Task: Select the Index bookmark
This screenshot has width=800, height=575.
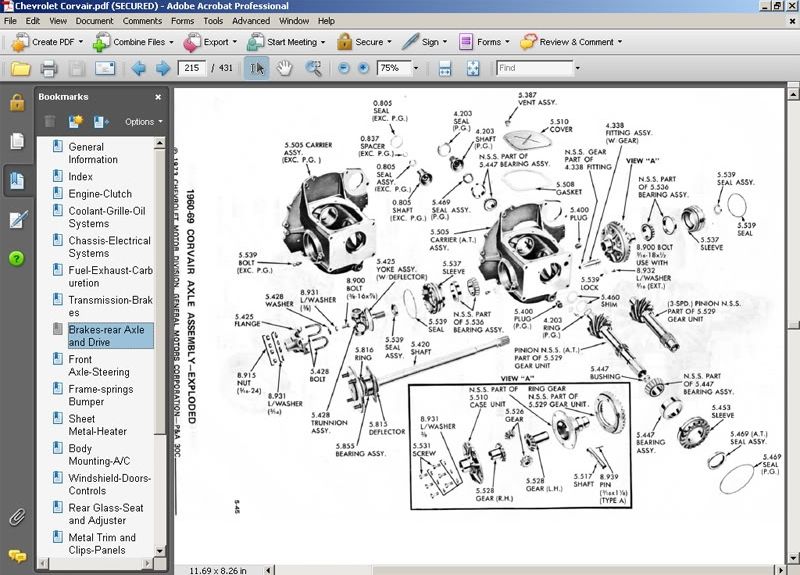Action: pos(81,177)
